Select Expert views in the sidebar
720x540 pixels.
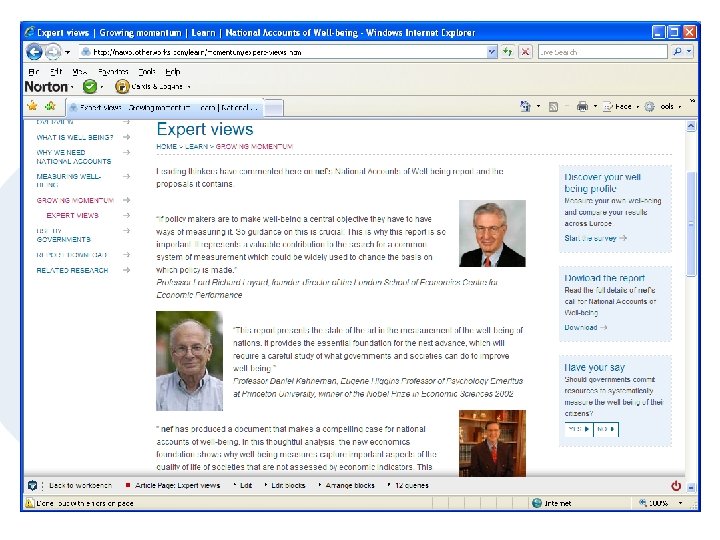pos(72,215)
